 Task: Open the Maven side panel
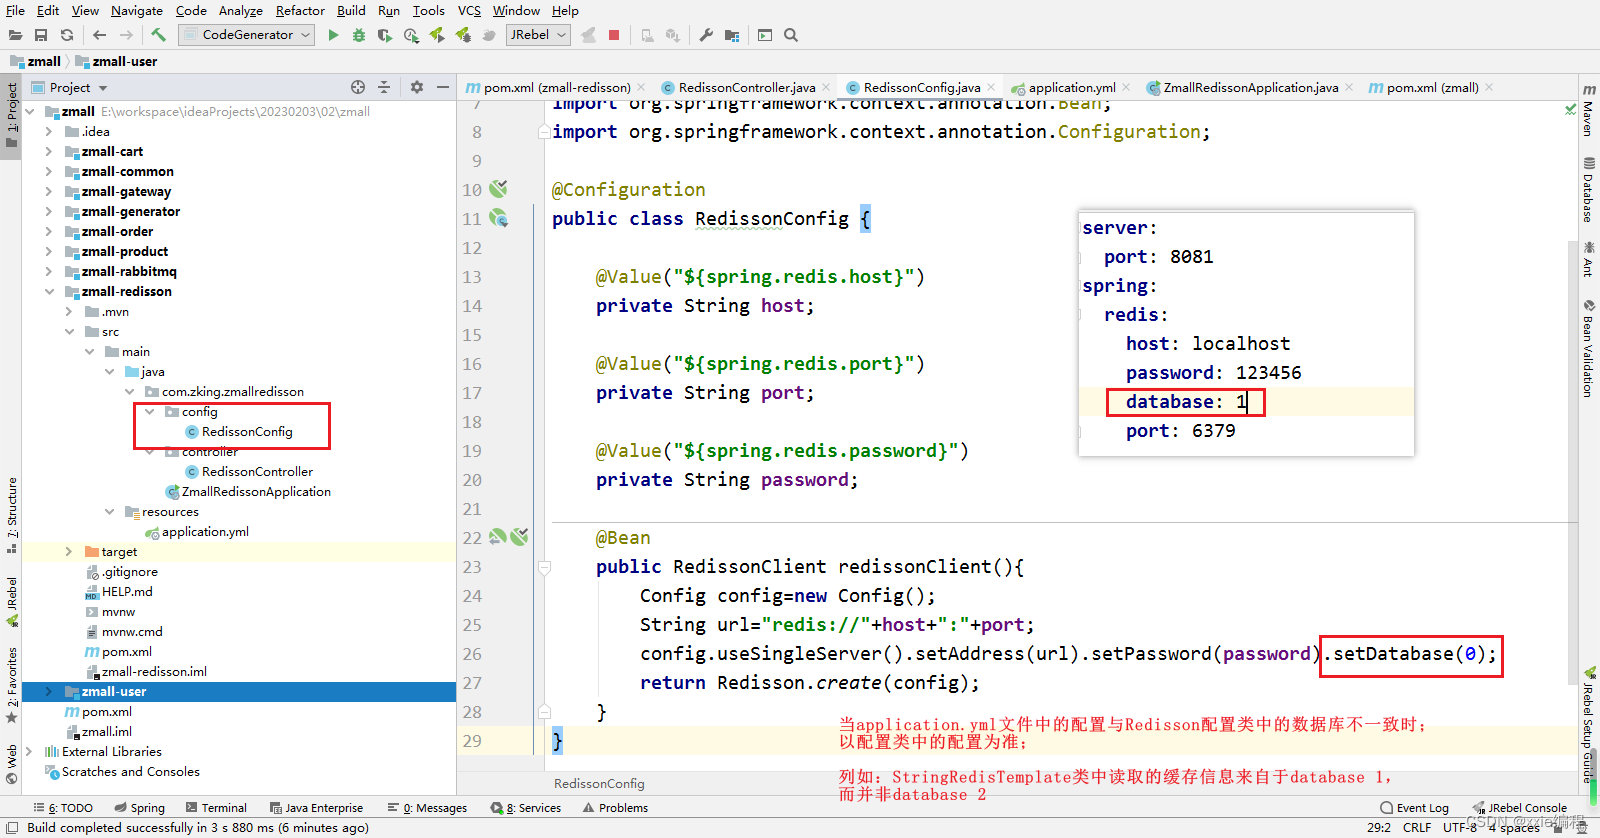tap(1588, 110)
